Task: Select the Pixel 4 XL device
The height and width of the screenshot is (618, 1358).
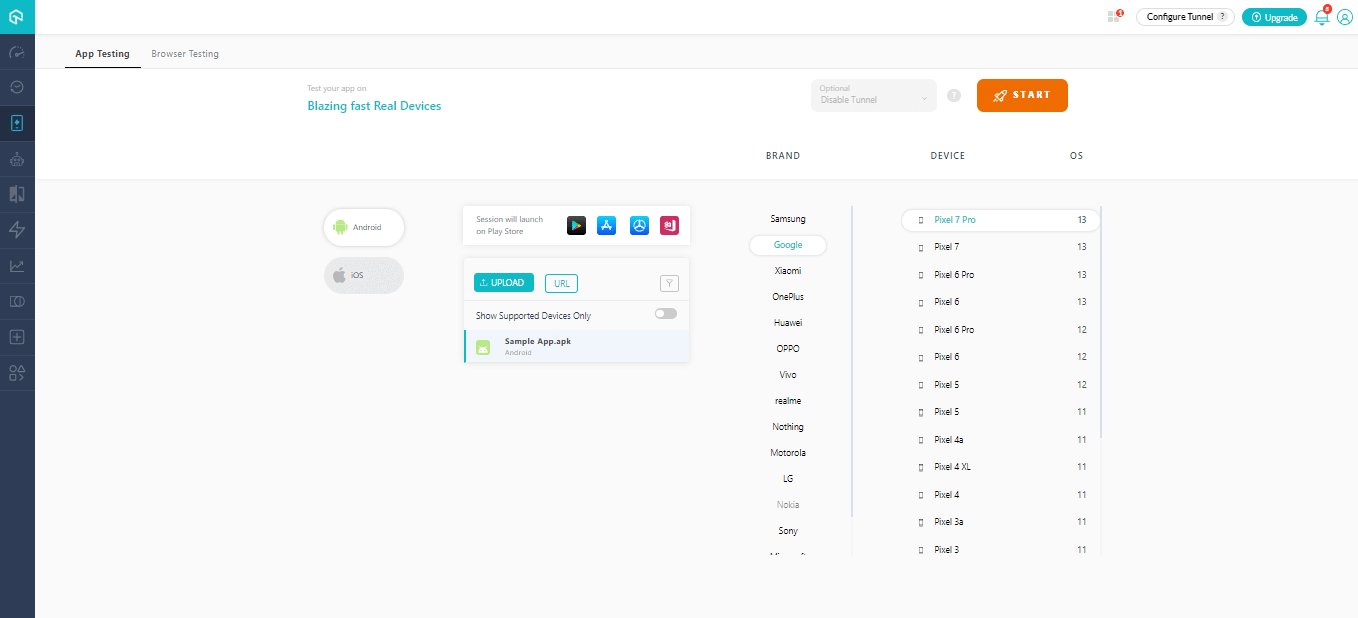Action: click(1000, 467)
